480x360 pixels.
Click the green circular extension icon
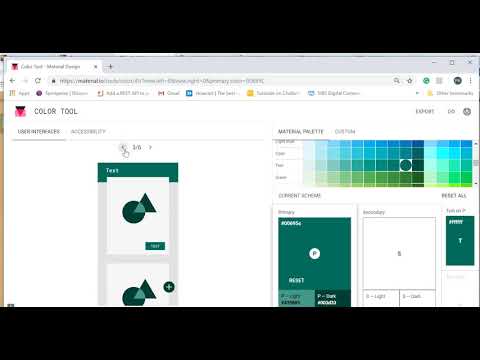pyautogui.click(x=426, y=81)
